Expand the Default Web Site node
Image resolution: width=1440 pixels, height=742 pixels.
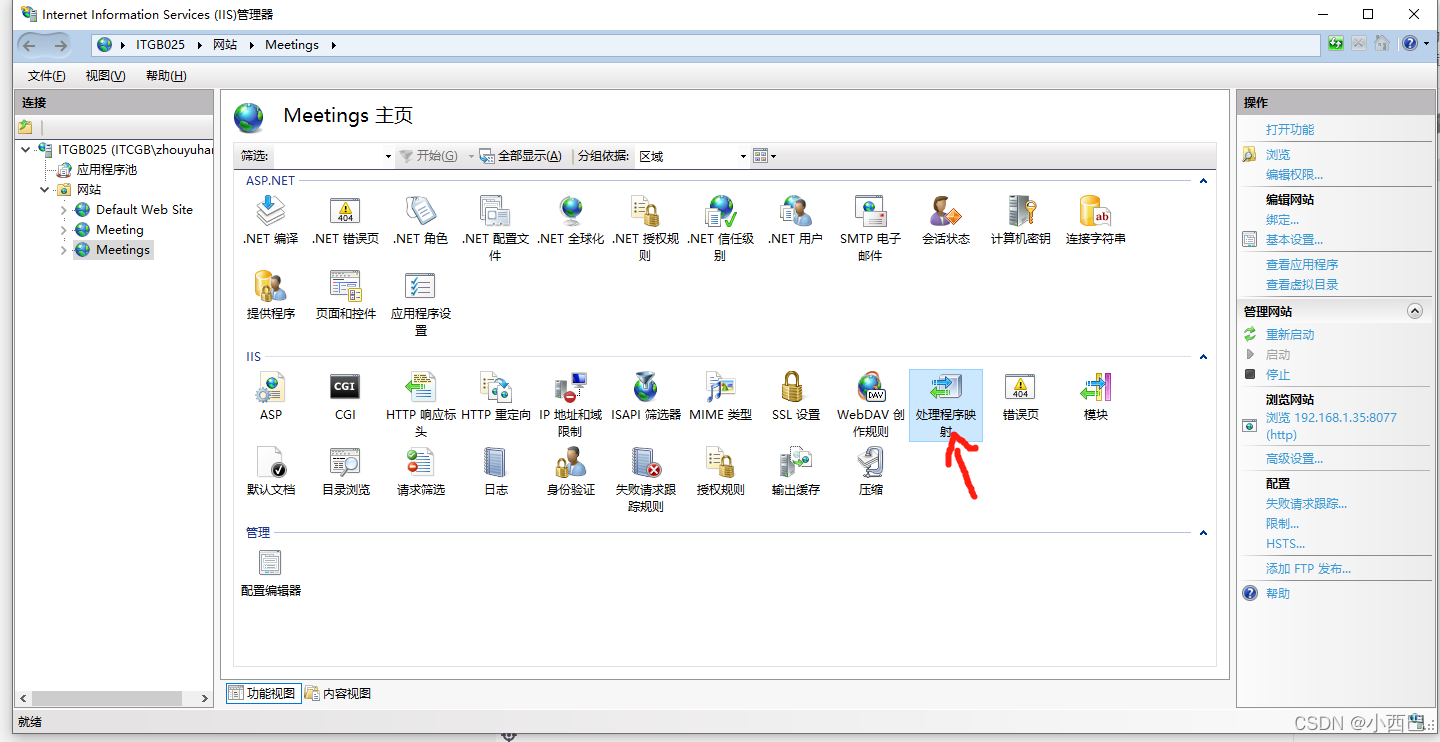point(64,210)
